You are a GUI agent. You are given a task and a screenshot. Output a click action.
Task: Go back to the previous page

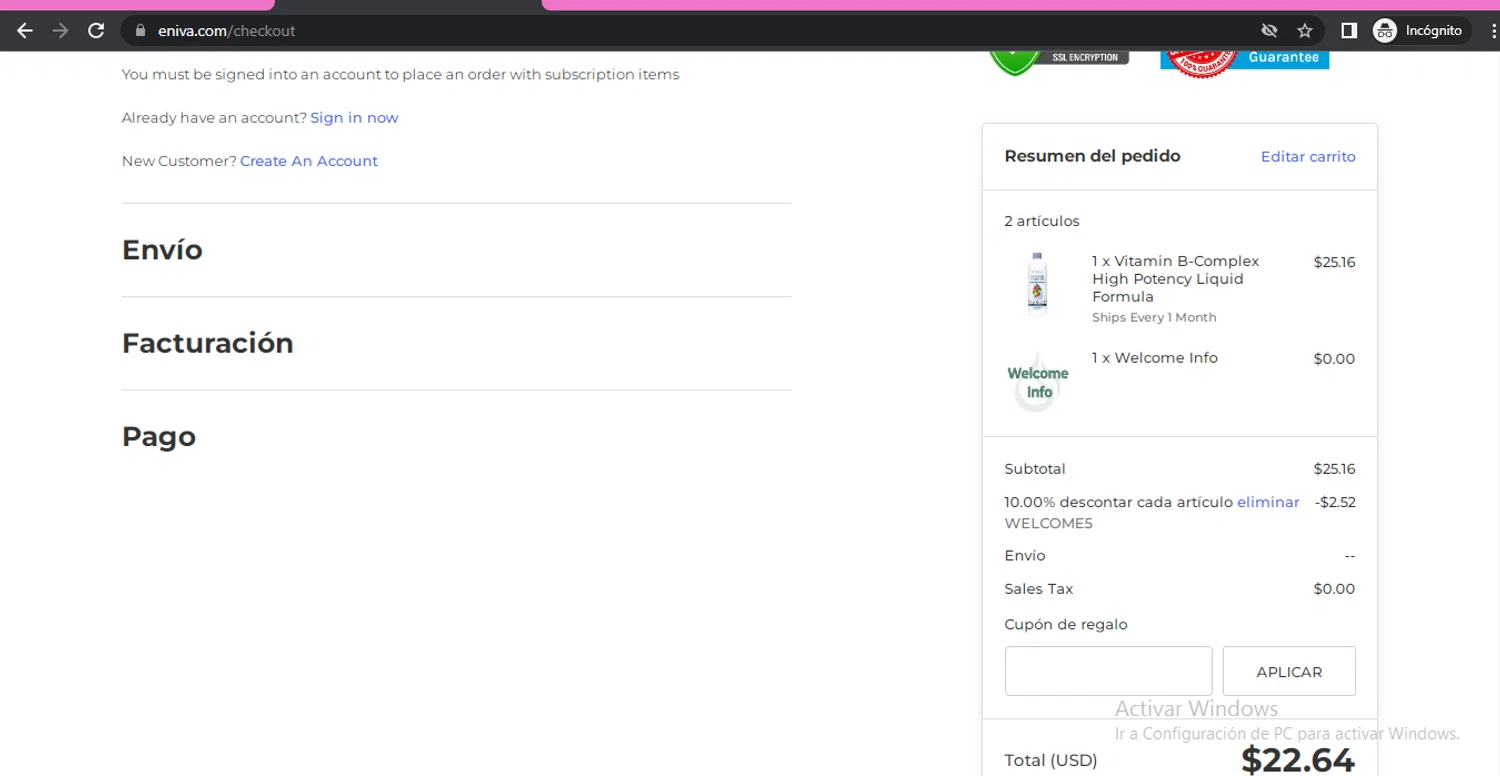pos(25,31)
